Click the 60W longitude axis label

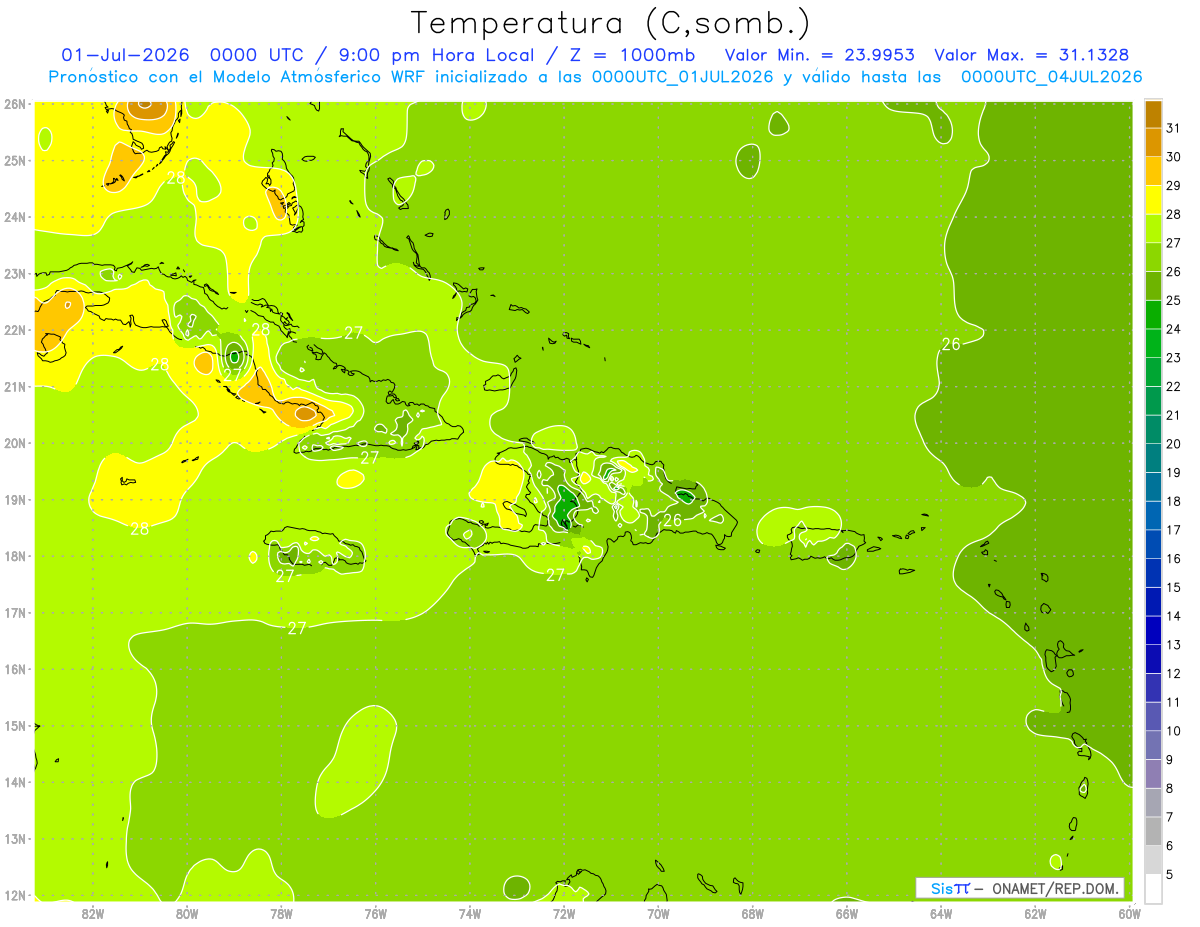click(1130, 913)
